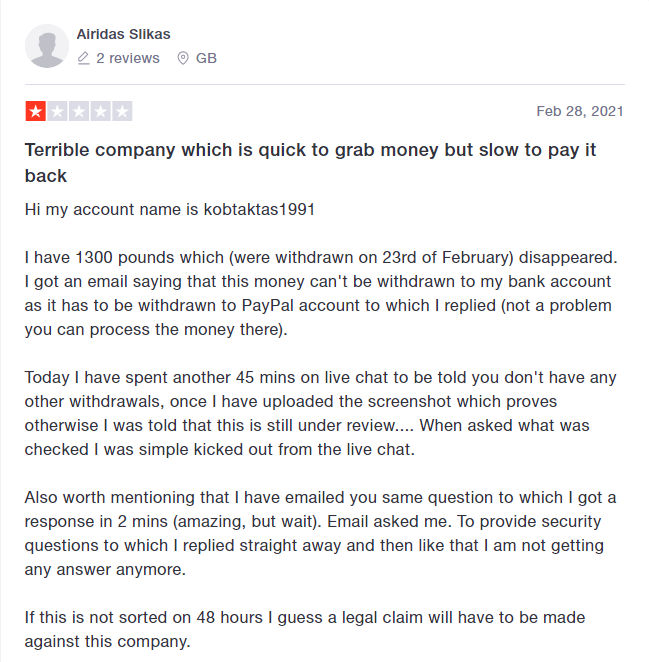Click the third gray rating star
This screenshot has width=649, height=662.
(x=79, y=111)
